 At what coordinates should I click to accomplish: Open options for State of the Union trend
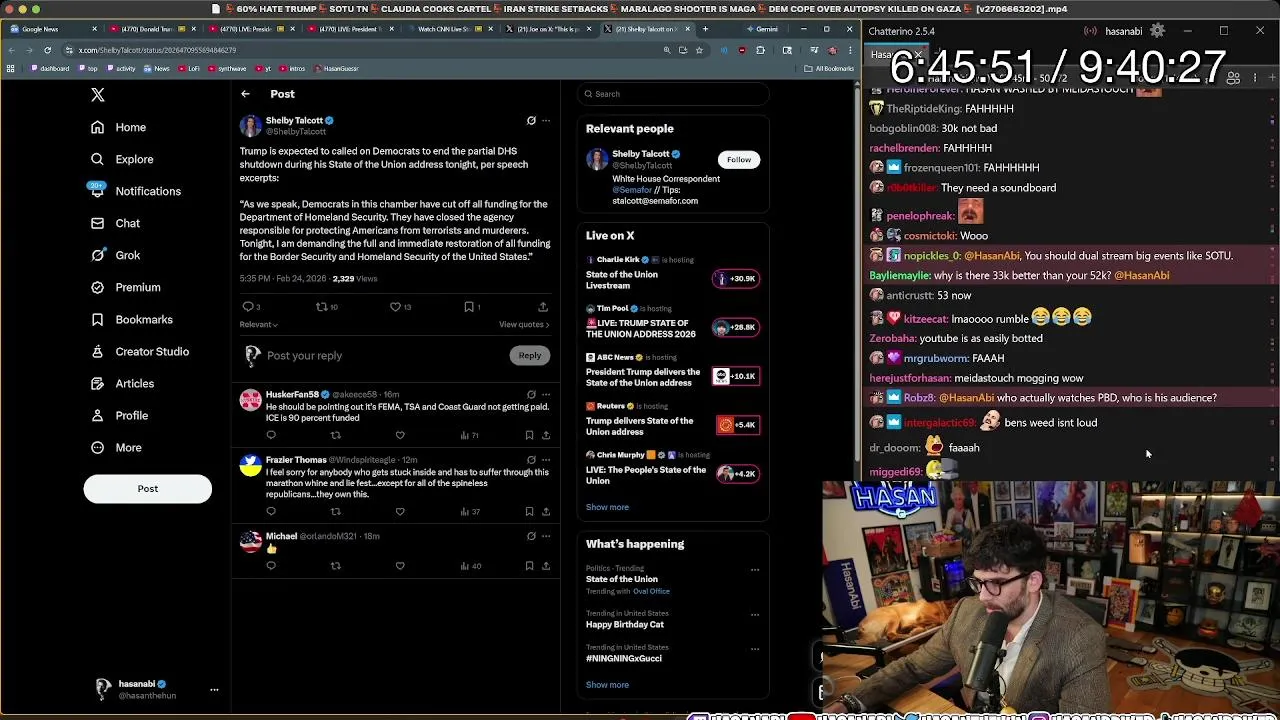point(755,570)
